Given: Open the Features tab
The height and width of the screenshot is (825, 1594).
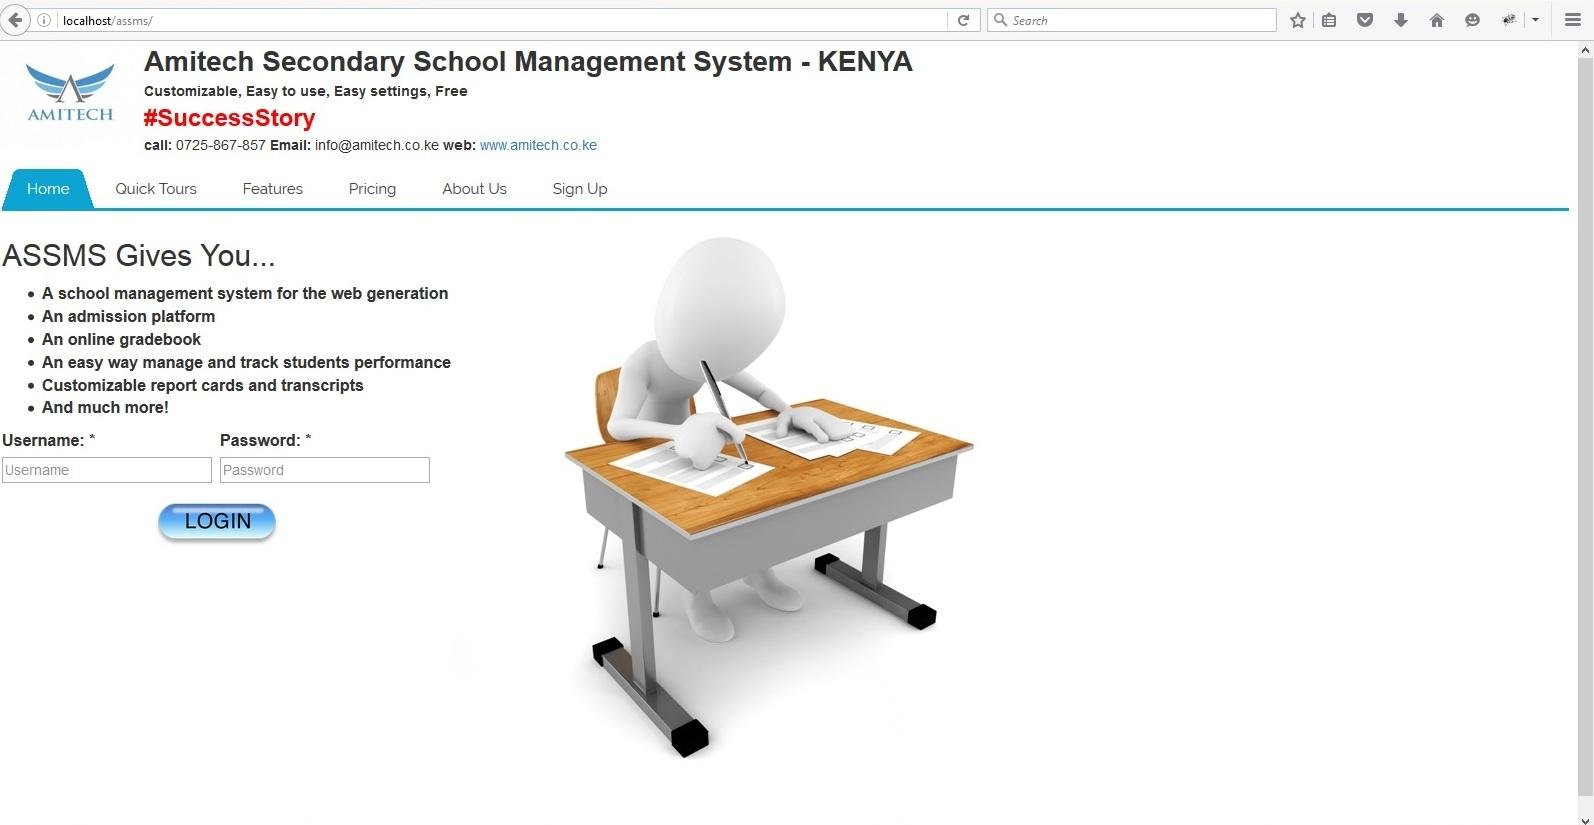Looking at the screenshot, I should 272,189.
